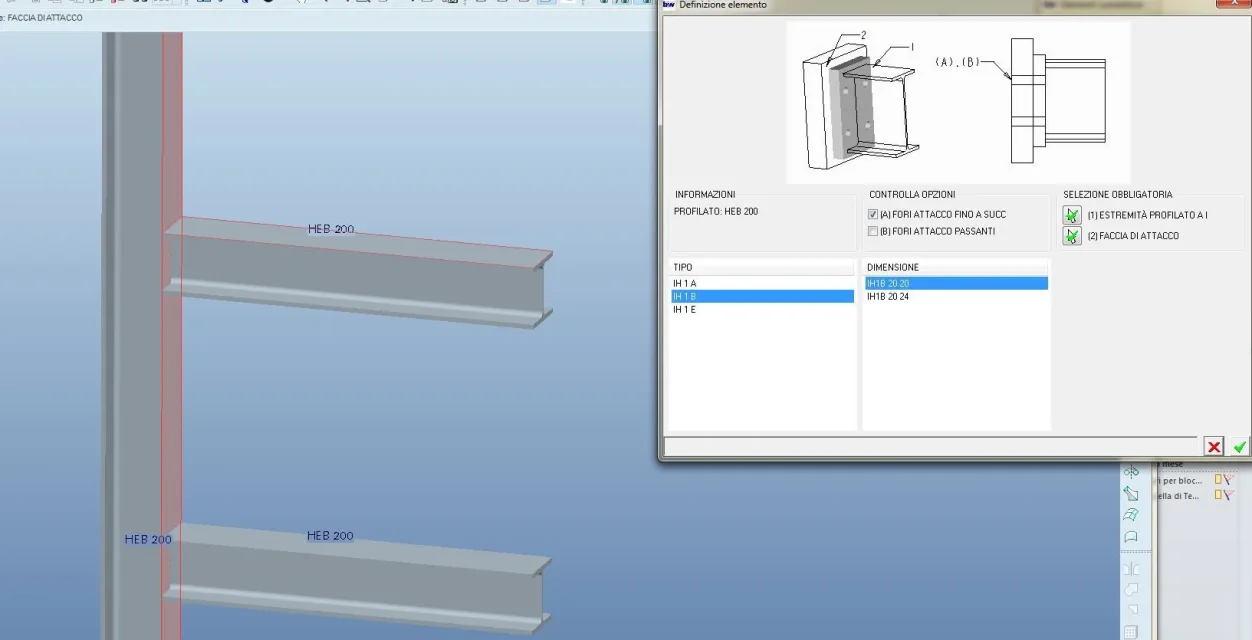
Task: Click the upper beam's HEB 200 label
Action: (331, 229)
